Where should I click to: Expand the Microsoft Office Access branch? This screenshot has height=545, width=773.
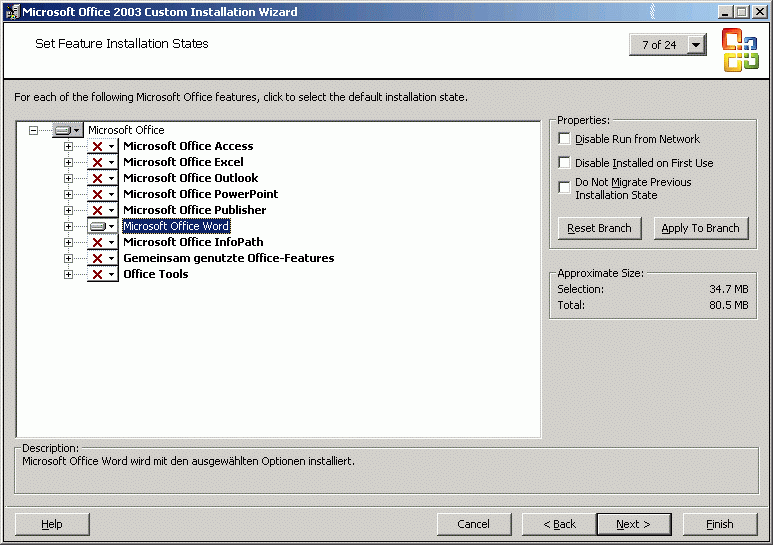pos(69,146)
